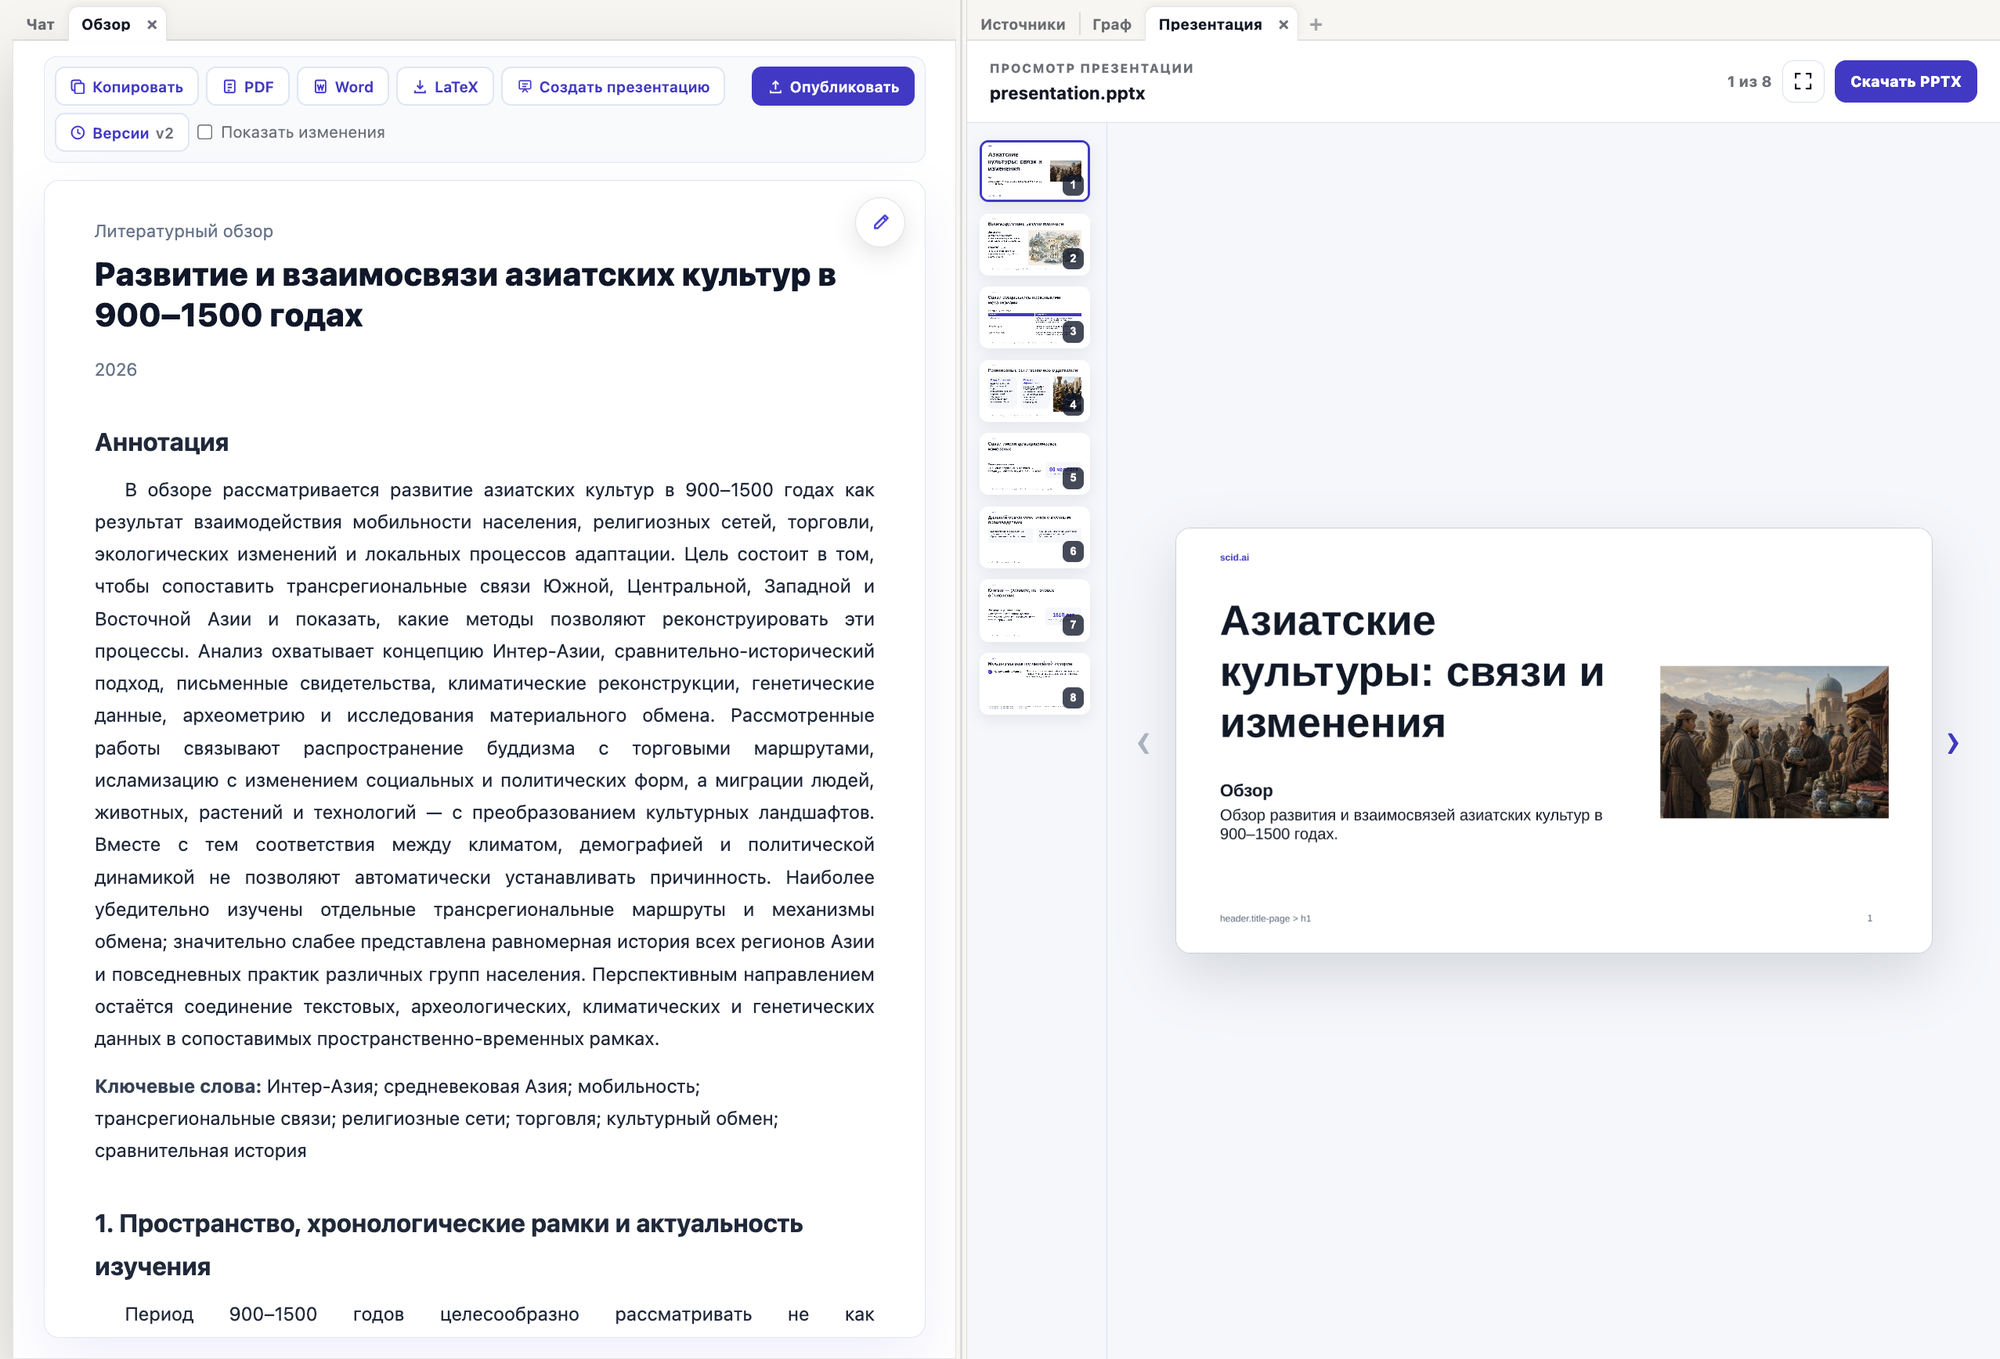Export the review as PDF
This screenshot has width=2000, height=1359.
247,87
